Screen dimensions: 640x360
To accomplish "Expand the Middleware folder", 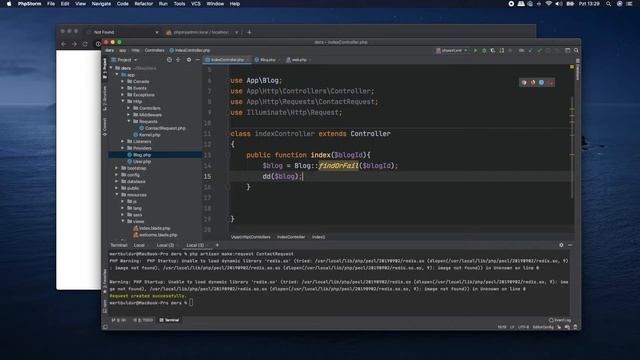I will coord(129,115).
